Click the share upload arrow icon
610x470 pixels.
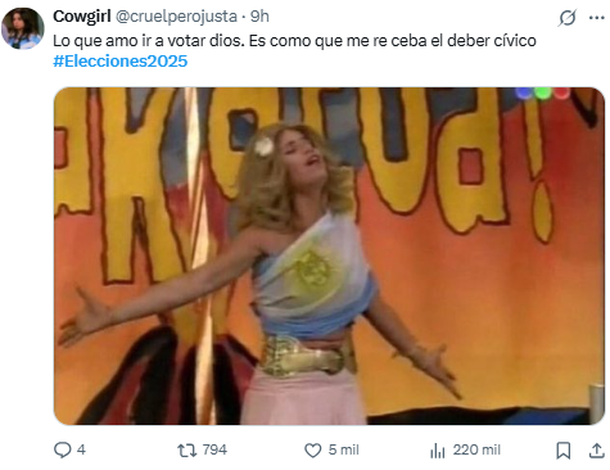coord(596,451)
